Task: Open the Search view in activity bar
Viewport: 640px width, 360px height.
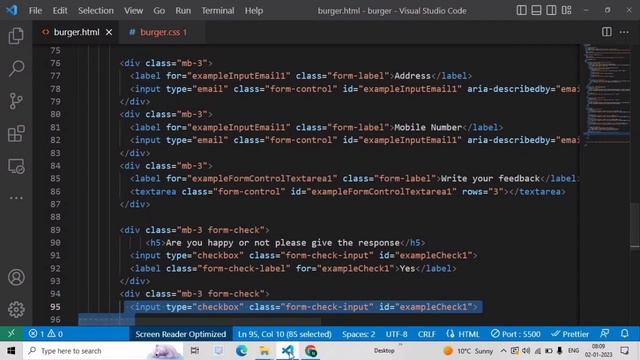Action: click(x=16, y=68)
